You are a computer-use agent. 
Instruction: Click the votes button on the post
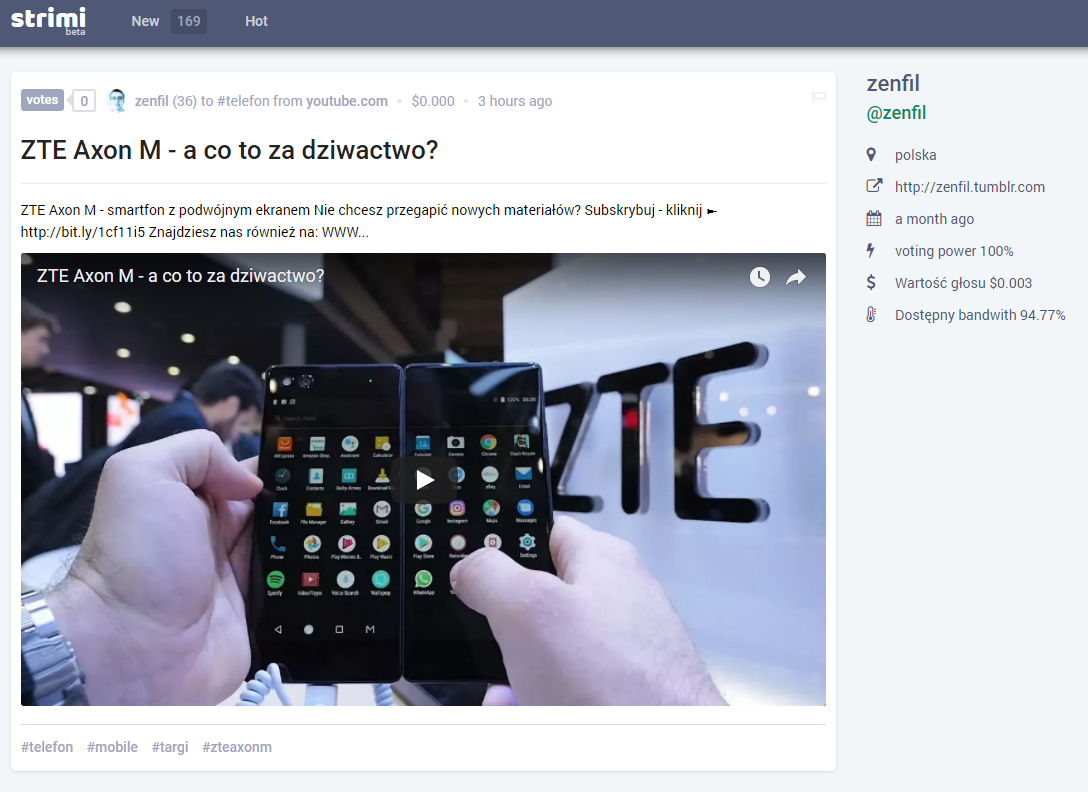[42, 100]
